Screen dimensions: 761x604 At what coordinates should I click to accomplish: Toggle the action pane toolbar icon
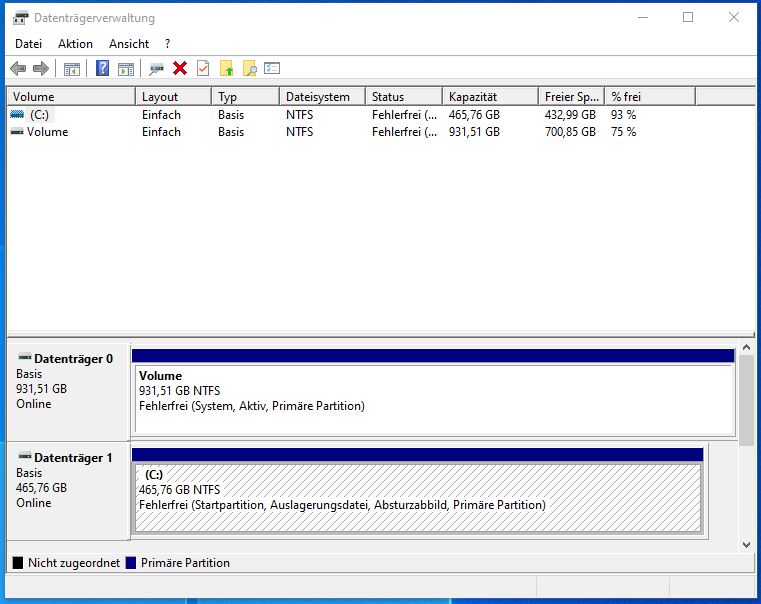[x=126, y=69]
